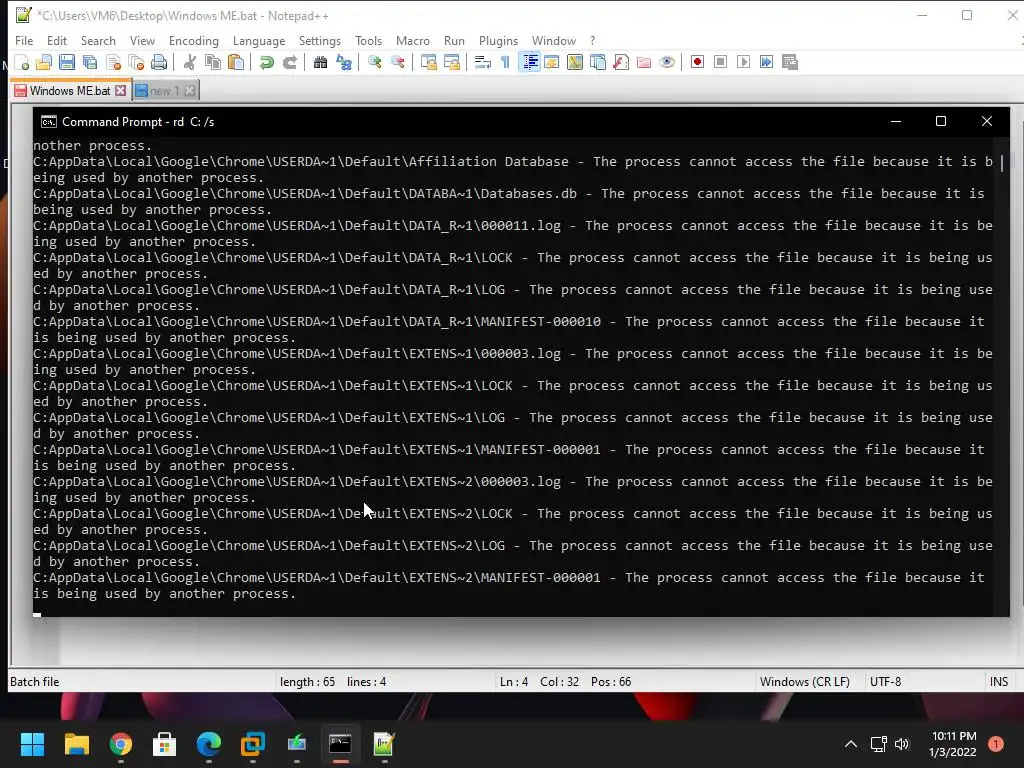1024x768 pixels.
Task: Close the Windows ME.bat tab
Action: point(120,91)
